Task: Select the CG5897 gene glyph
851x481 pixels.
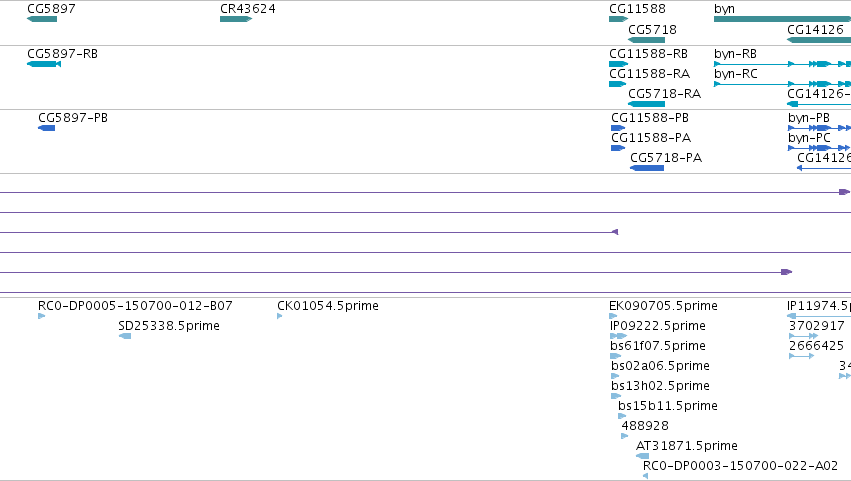Action: pyautogui.click(x=42, y=19)
